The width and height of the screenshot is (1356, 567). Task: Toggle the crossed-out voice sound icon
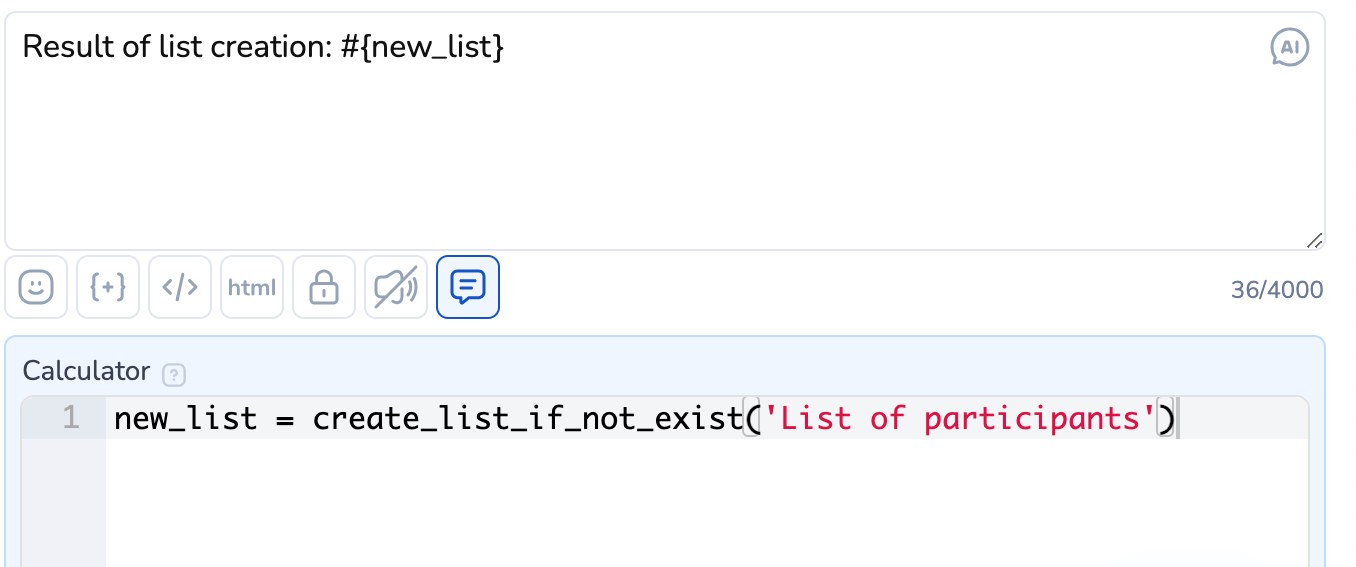pos(396,288)
